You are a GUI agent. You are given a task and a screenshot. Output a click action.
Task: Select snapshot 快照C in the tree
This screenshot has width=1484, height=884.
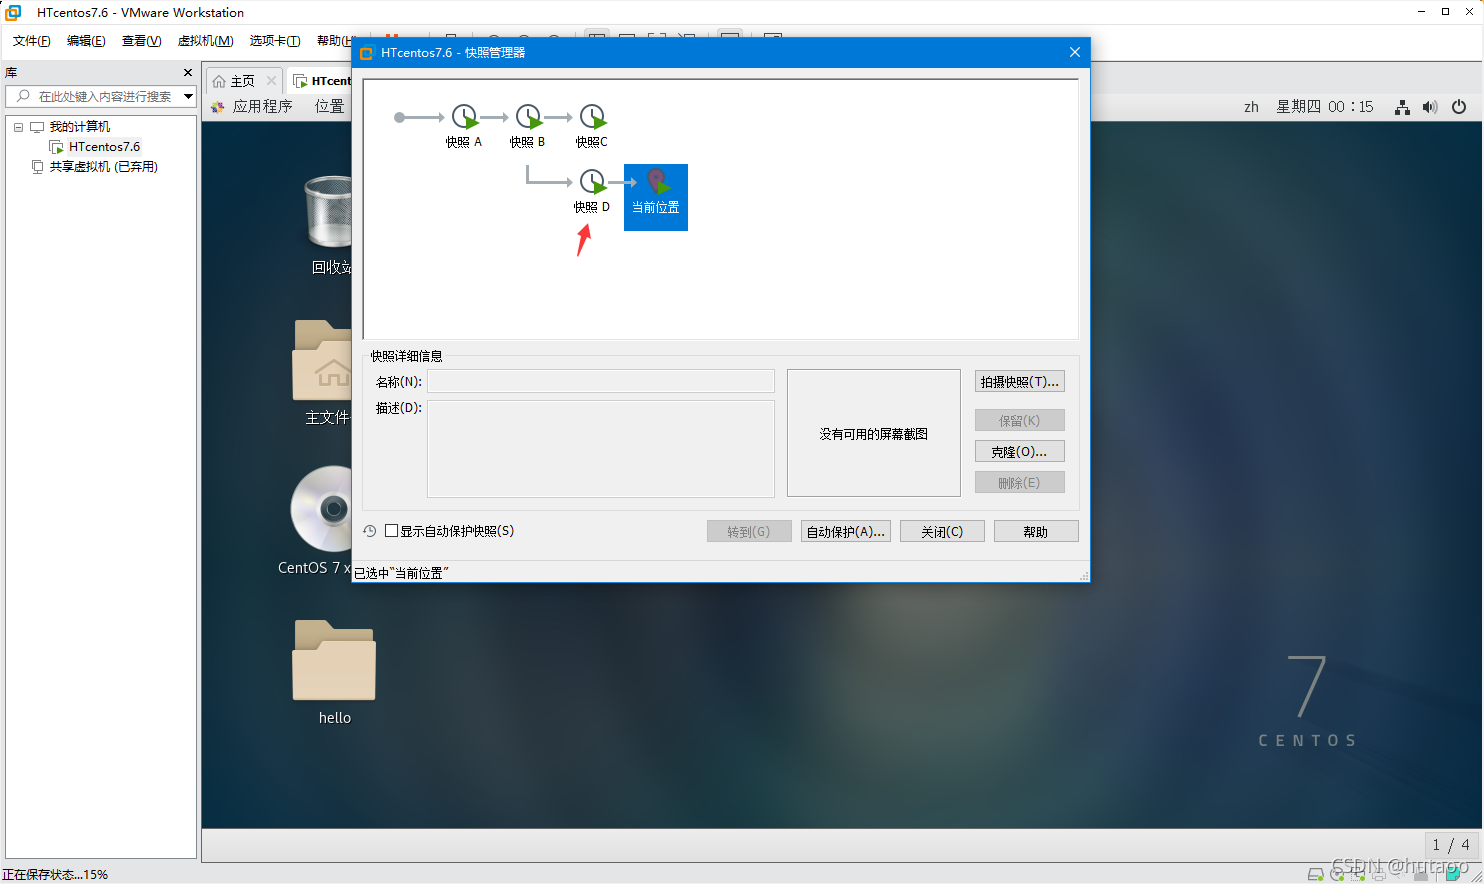click(592, 126)
